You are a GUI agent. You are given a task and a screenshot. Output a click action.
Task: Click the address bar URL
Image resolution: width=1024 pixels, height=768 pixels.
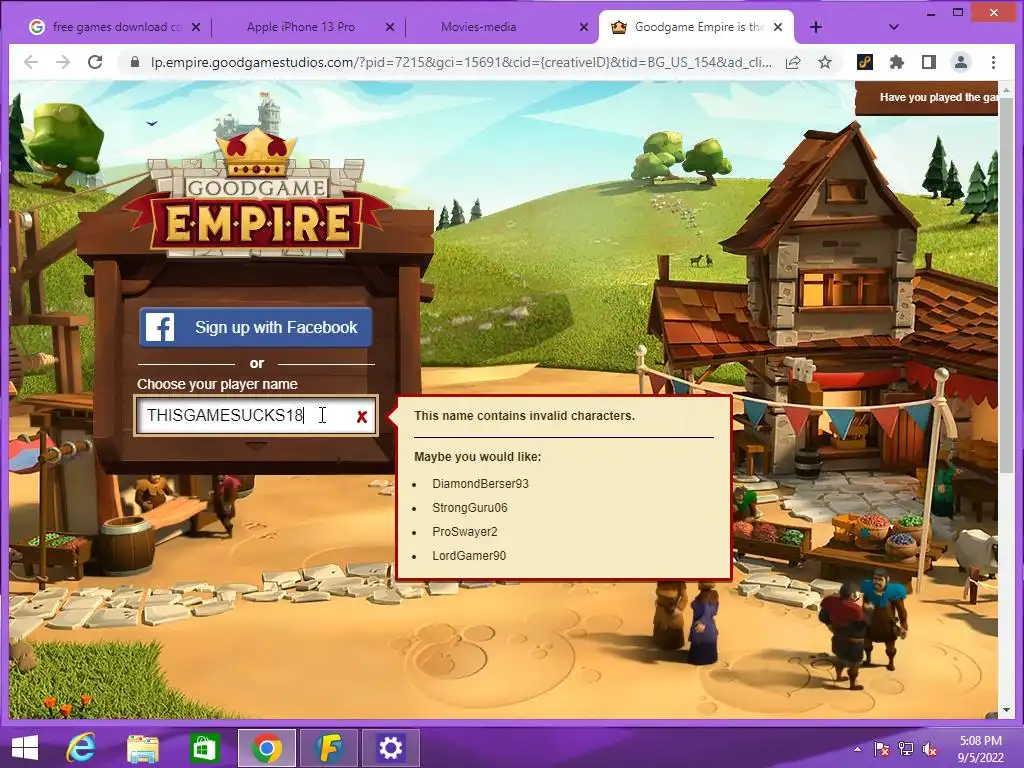461,62
